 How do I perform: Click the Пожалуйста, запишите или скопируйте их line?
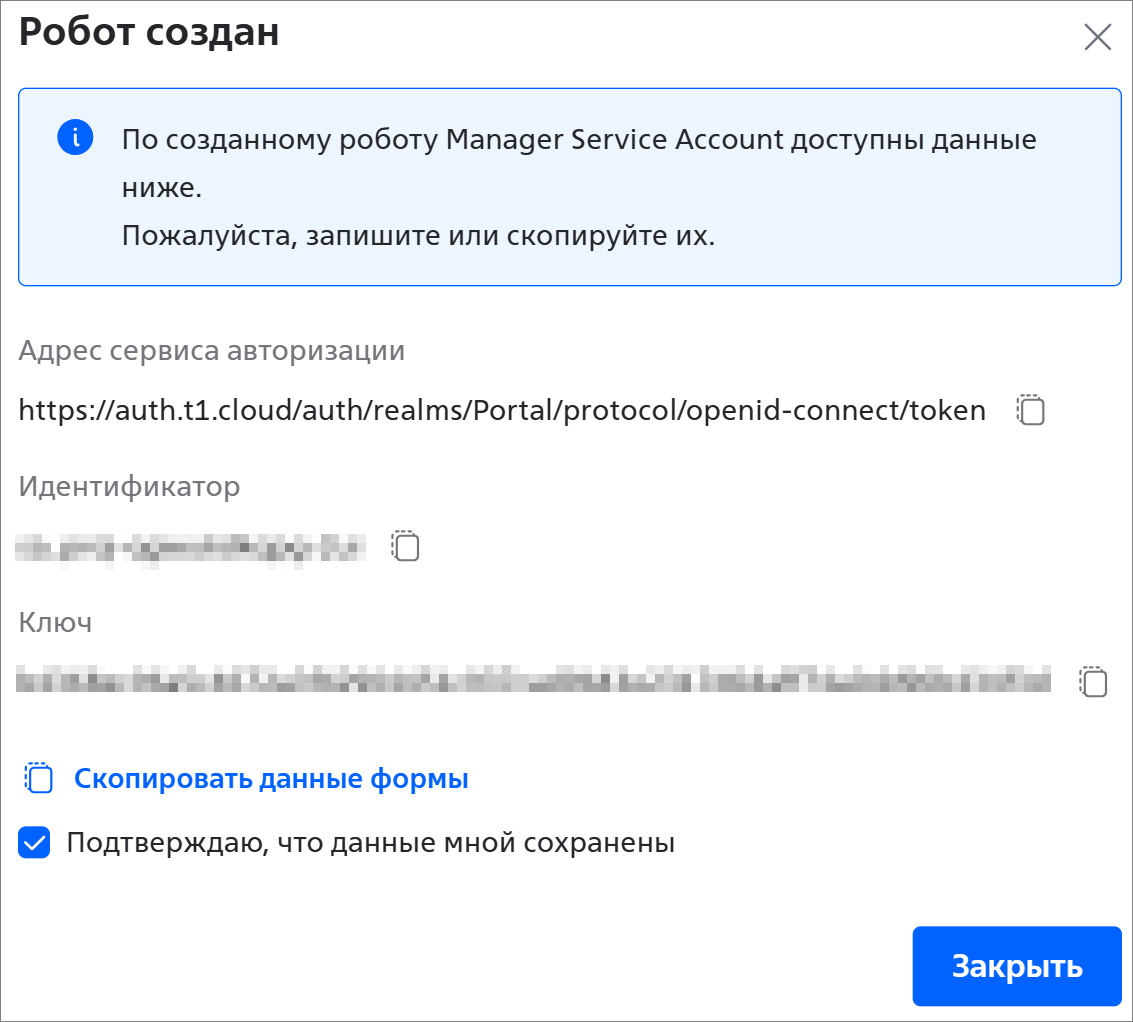point(418,237)
